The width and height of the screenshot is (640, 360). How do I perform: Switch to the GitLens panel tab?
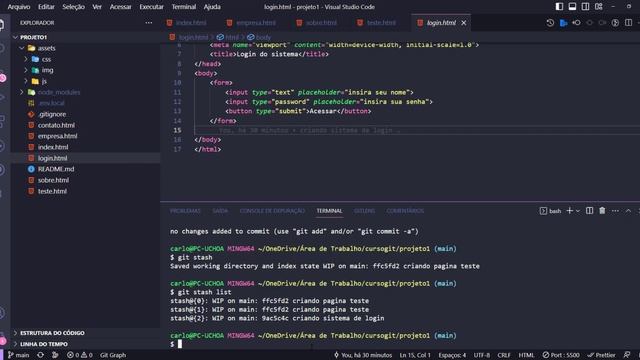coord(364,211)
